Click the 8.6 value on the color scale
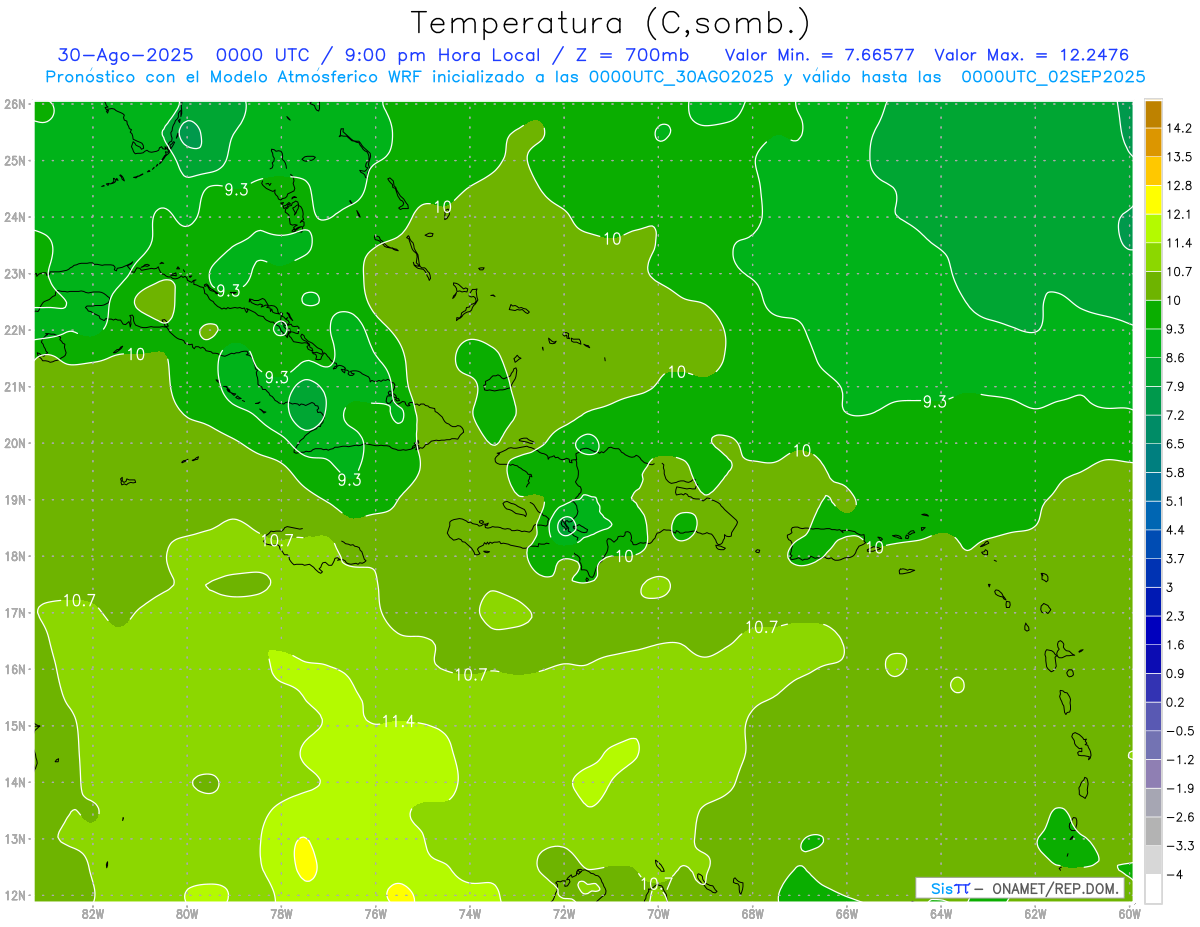 [x=1176, y=357]
